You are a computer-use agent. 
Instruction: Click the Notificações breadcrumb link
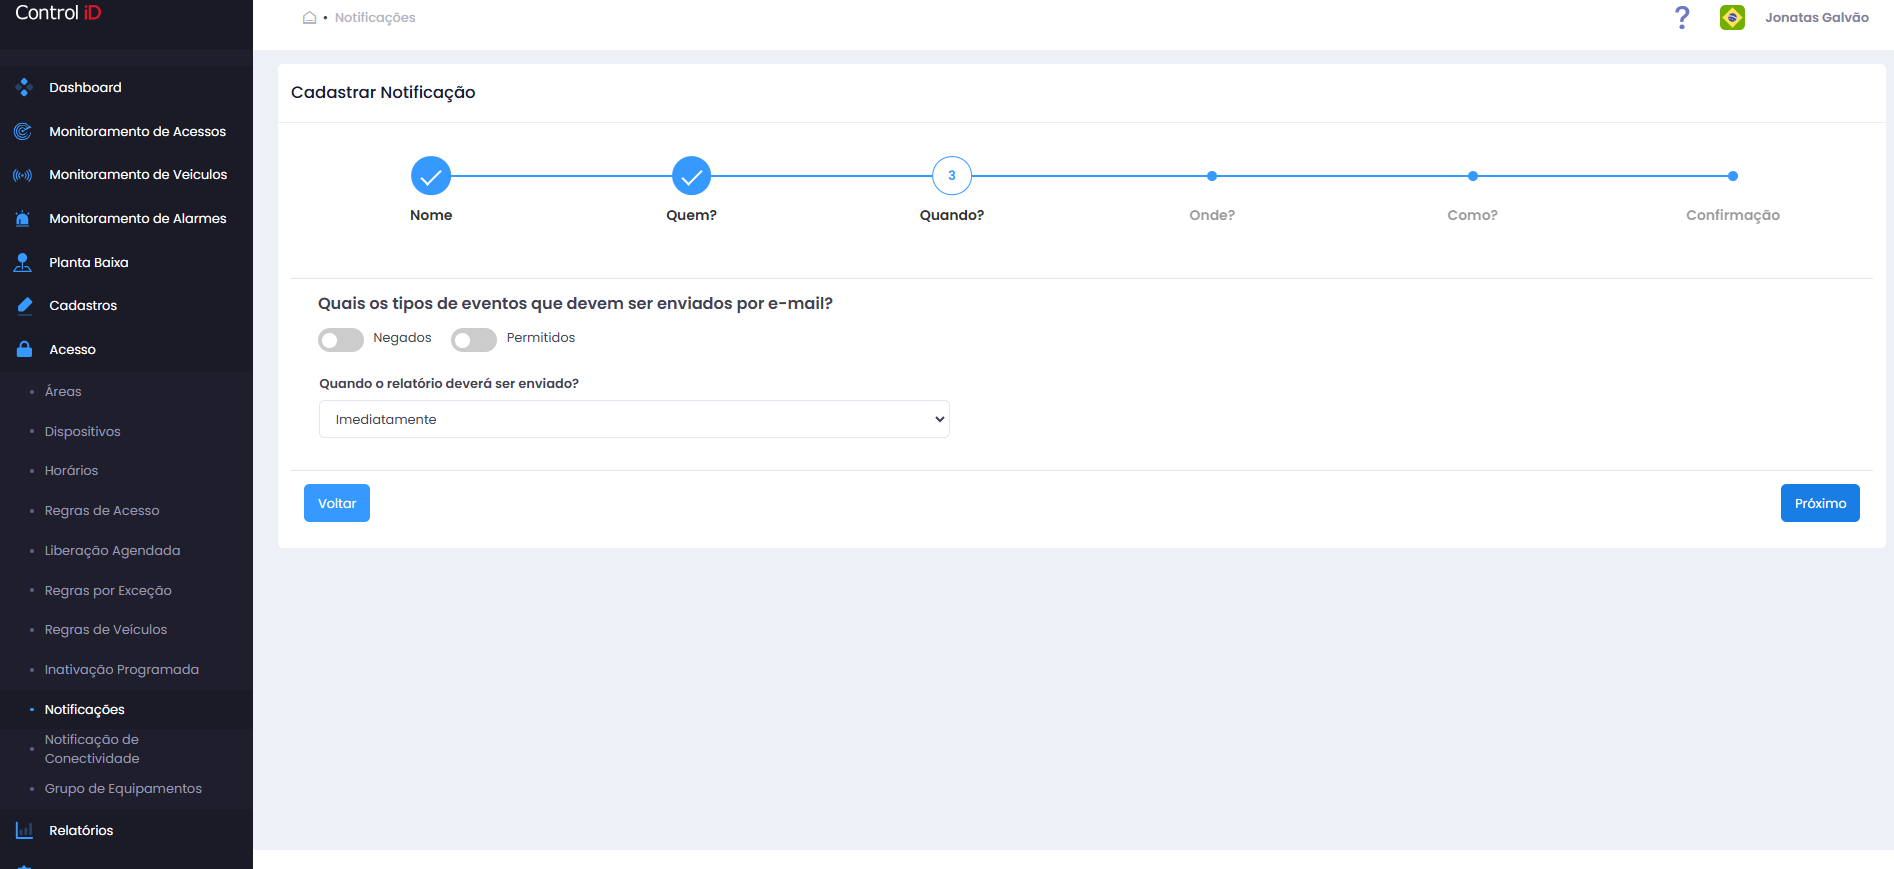pyautogui.click(x=375, y=17)
